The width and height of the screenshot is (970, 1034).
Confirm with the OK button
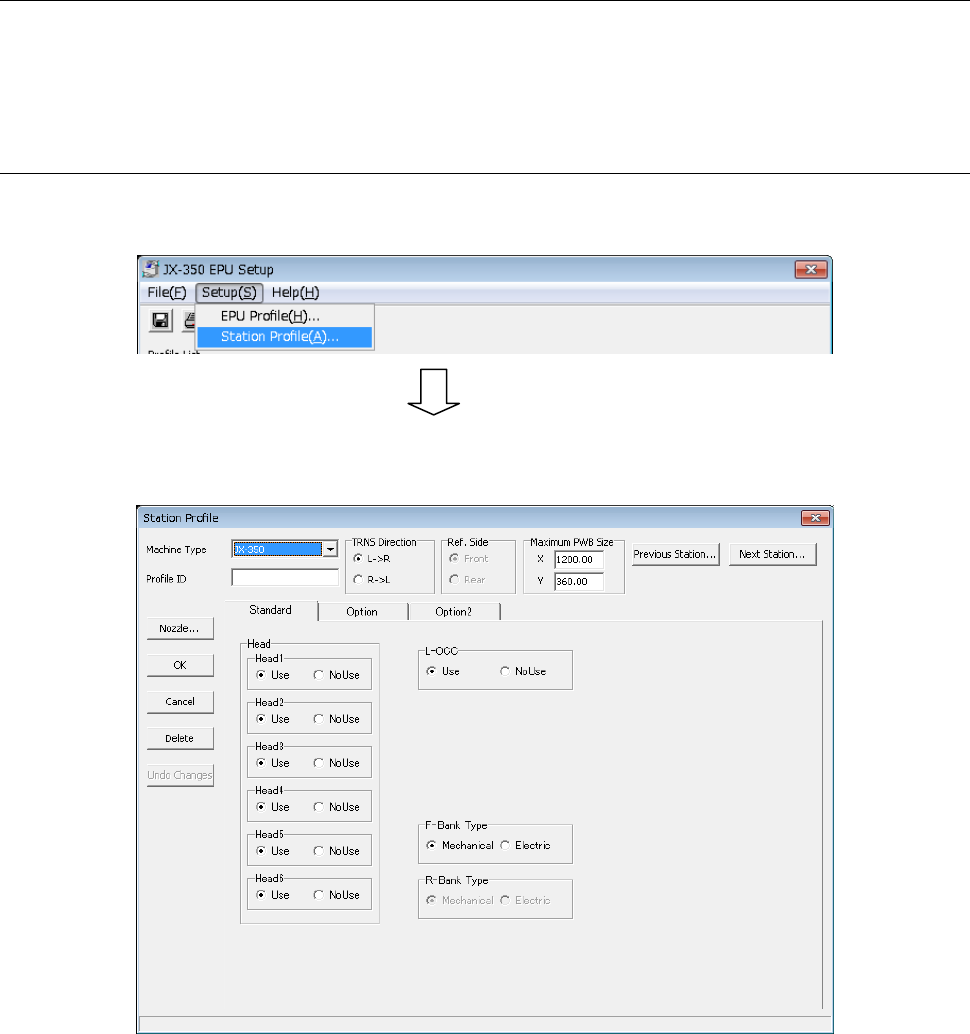(179, 665)
